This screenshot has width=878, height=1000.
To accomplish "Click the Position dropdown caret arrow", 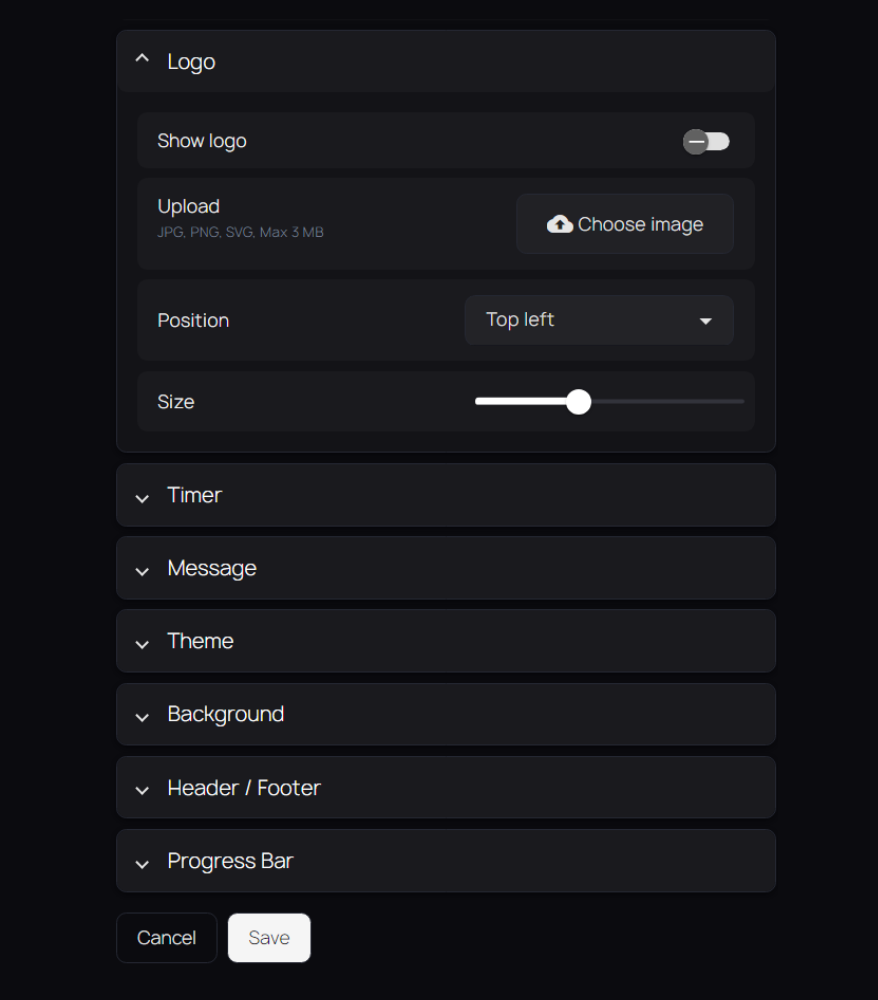I will (x=705, y=321).
